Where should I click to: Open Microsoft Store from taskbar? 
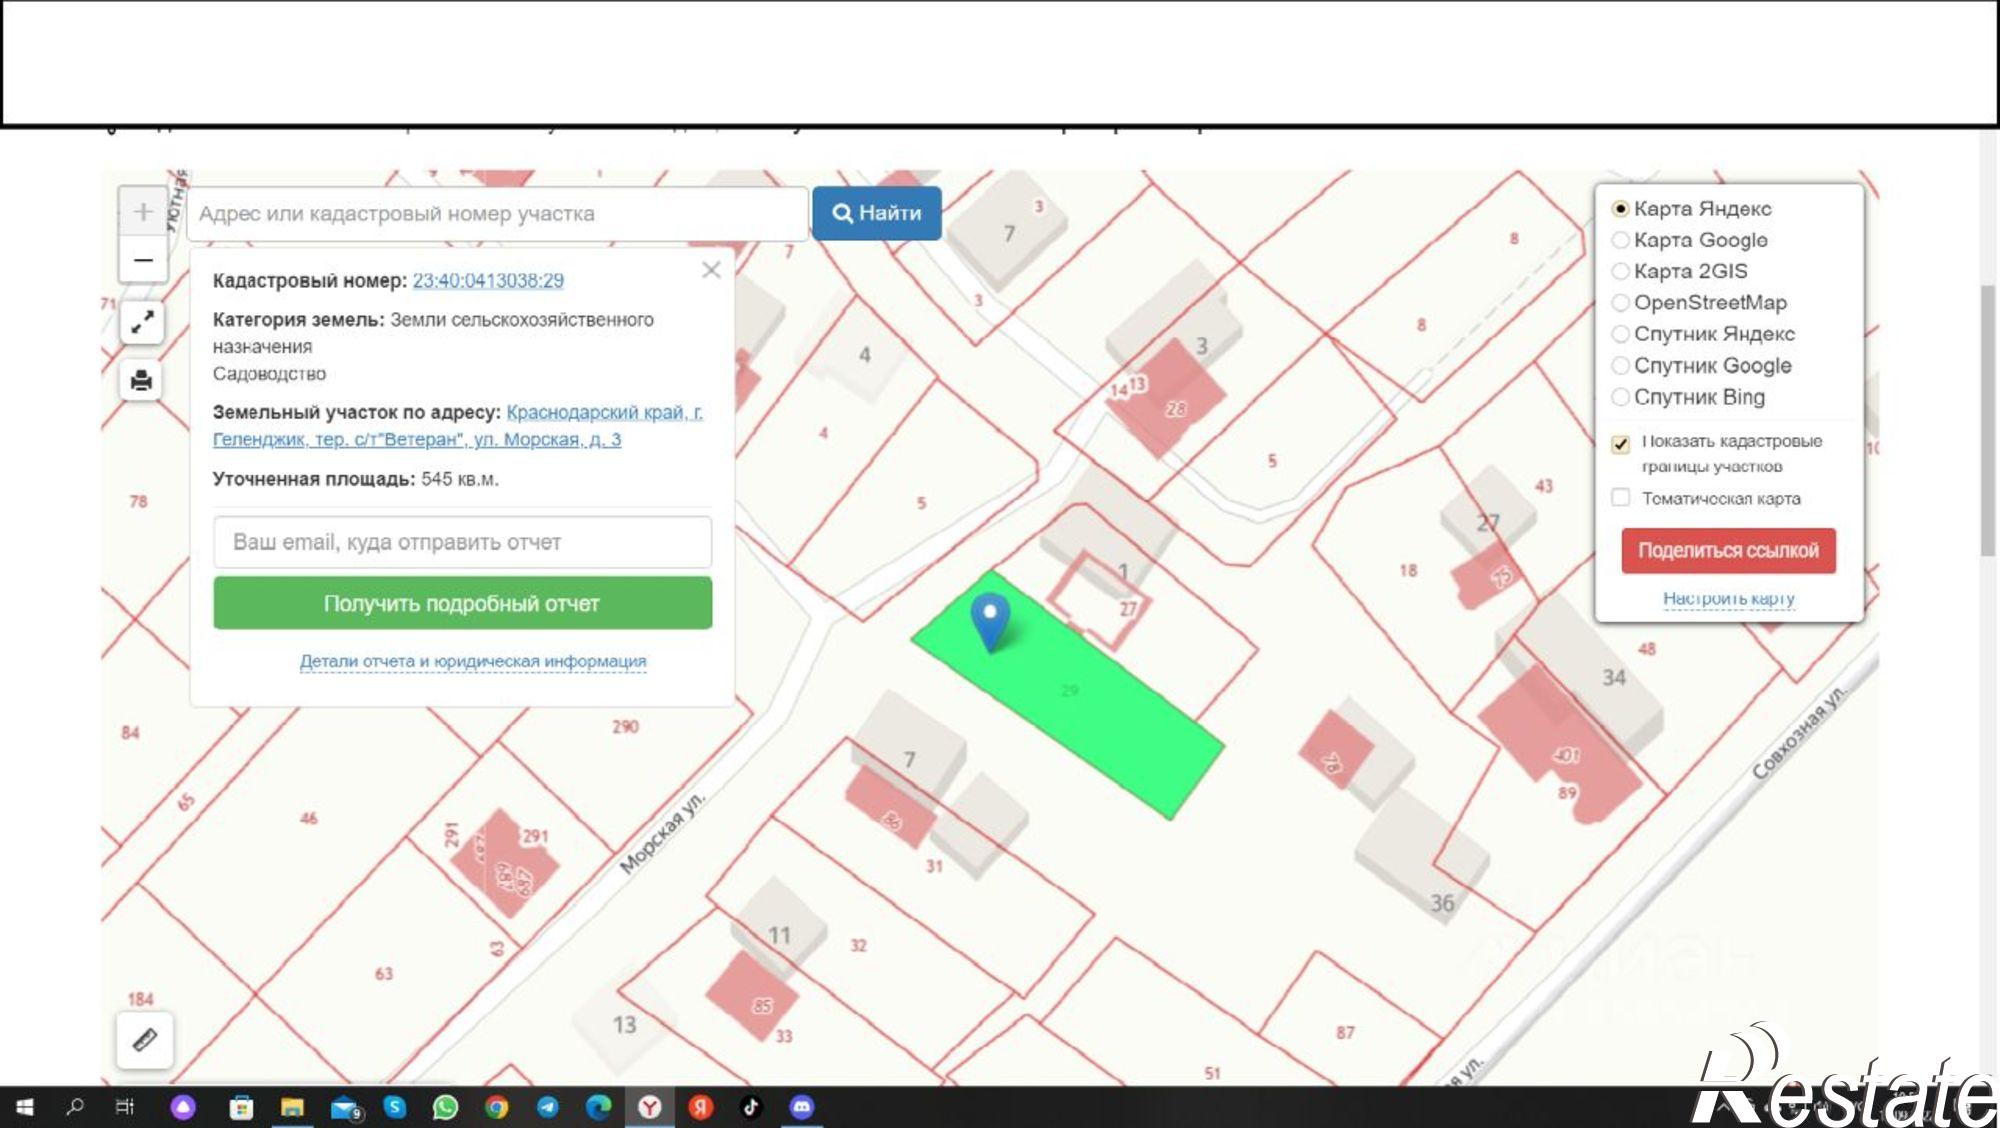click(x=241, y=1107)
